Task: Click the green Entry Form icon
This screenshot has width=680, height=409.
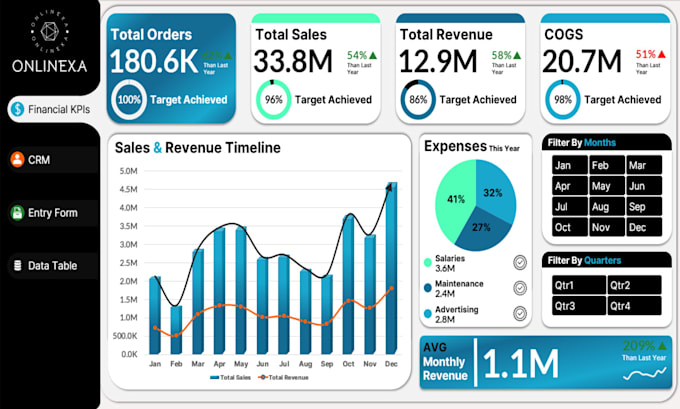Action: (17, 213)
